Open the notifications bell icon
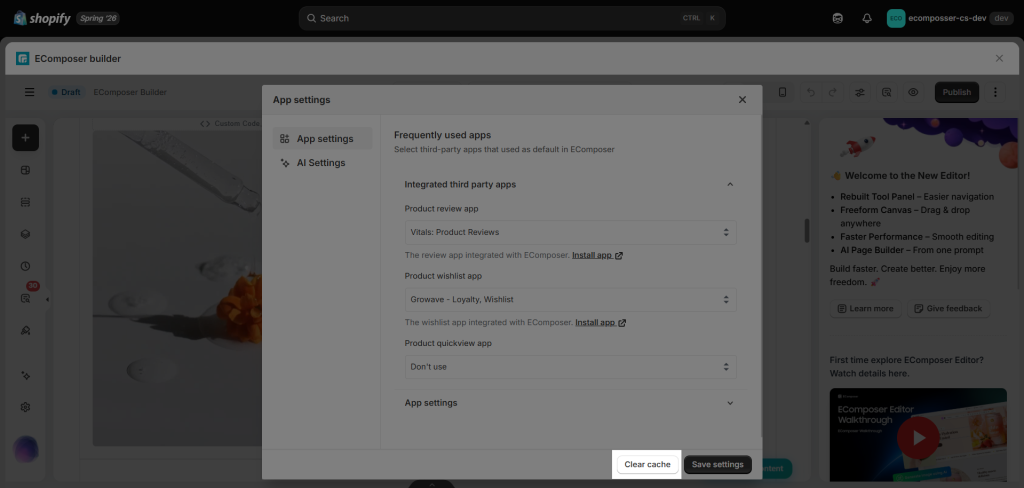 coord(867,18)
